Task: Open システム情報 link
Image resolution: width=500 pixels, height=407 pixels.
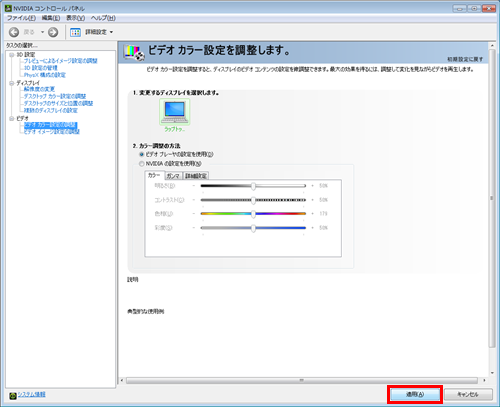Action: pos(32,394)
